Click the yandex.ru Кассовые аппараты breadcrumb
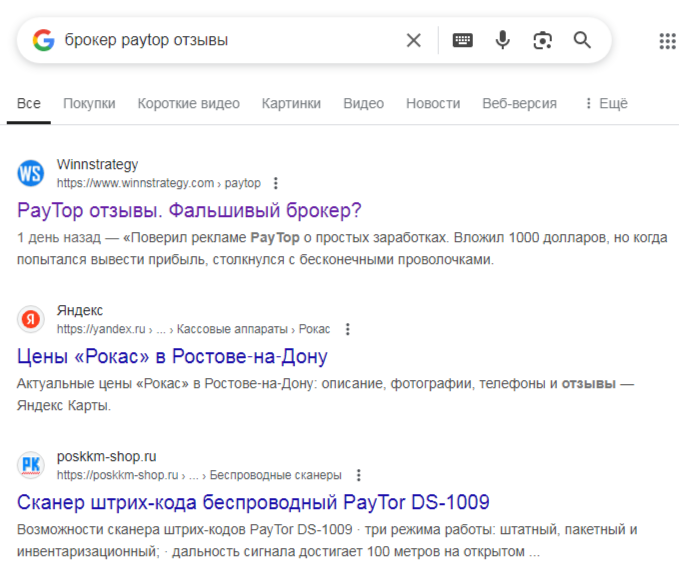Image resolution: width=679 pixels, height=568 pixels. pyautogui.click(x=193, y=329)
